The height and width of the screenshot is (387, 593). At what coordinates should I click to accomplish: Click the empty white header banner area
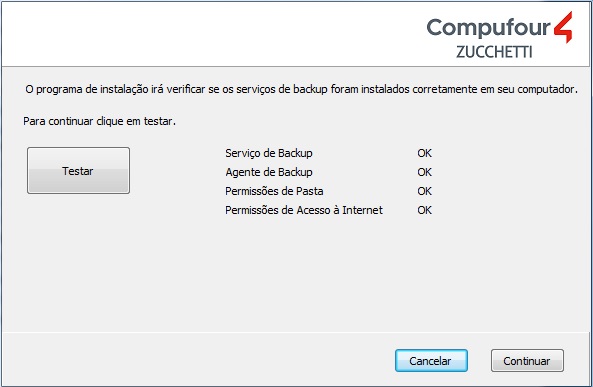(212, 34)
